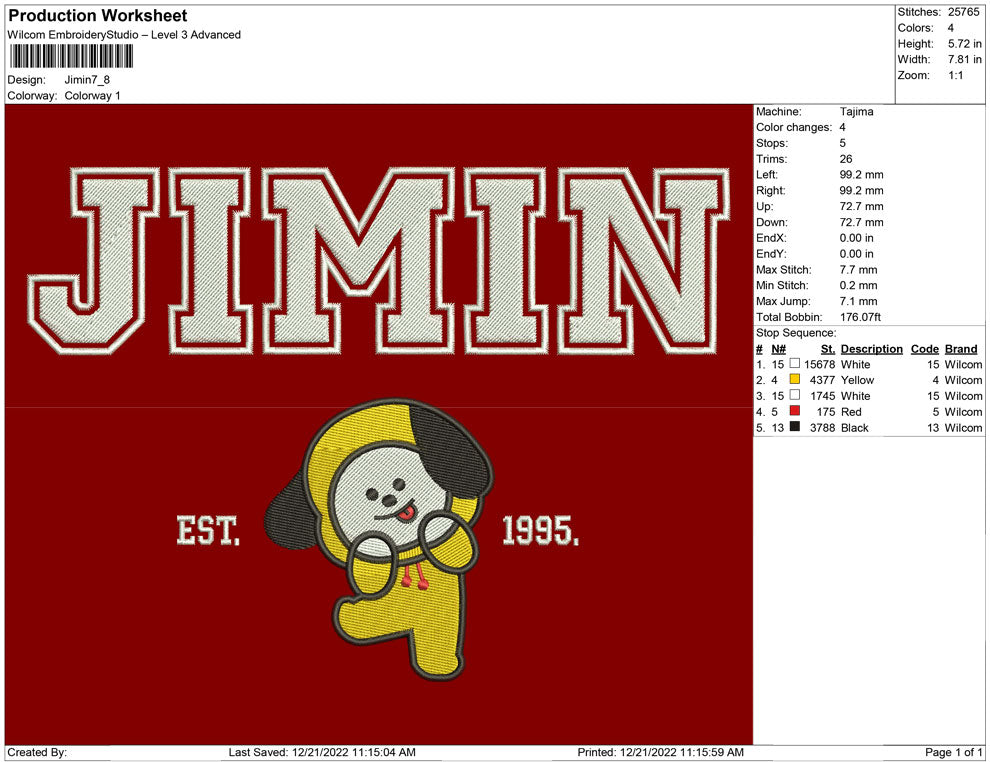
Task: Click the yellow-hooded puppy character design
Action: tap(380, 539)
